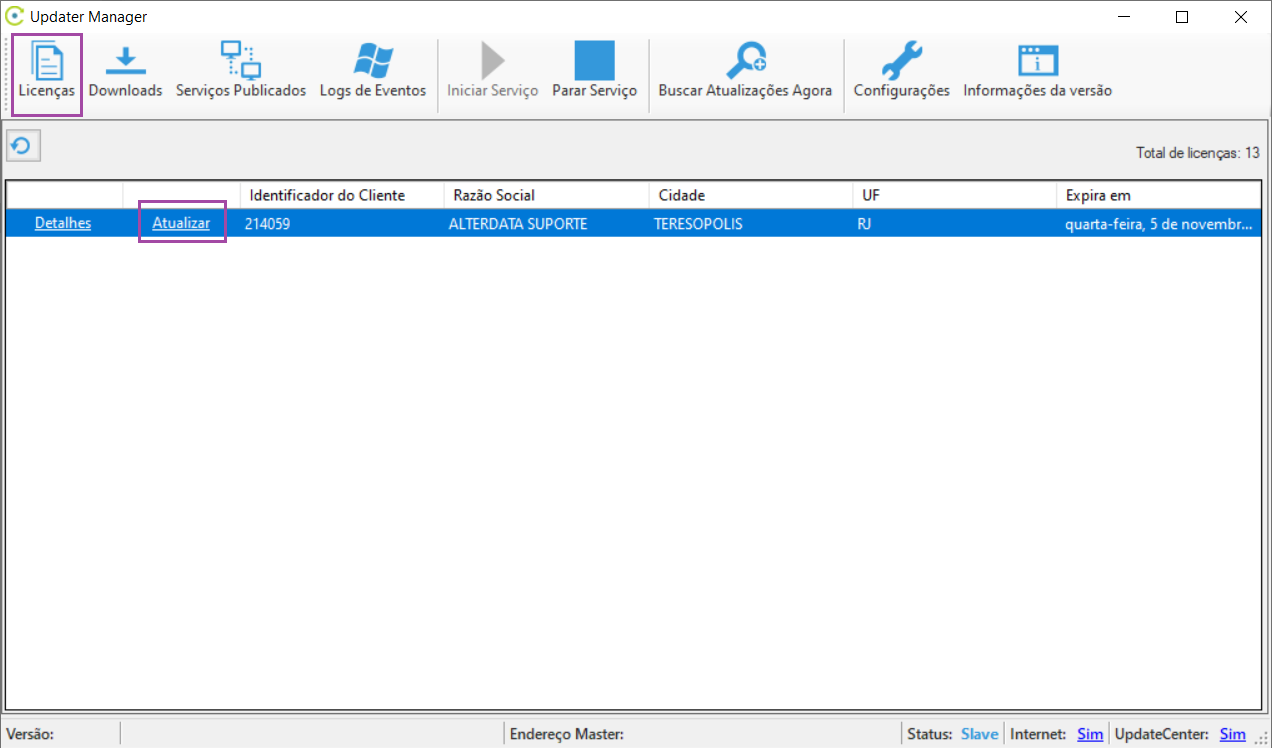Open Logs de Eventos
Viewport: 1272px width, 748px height.
373,73
